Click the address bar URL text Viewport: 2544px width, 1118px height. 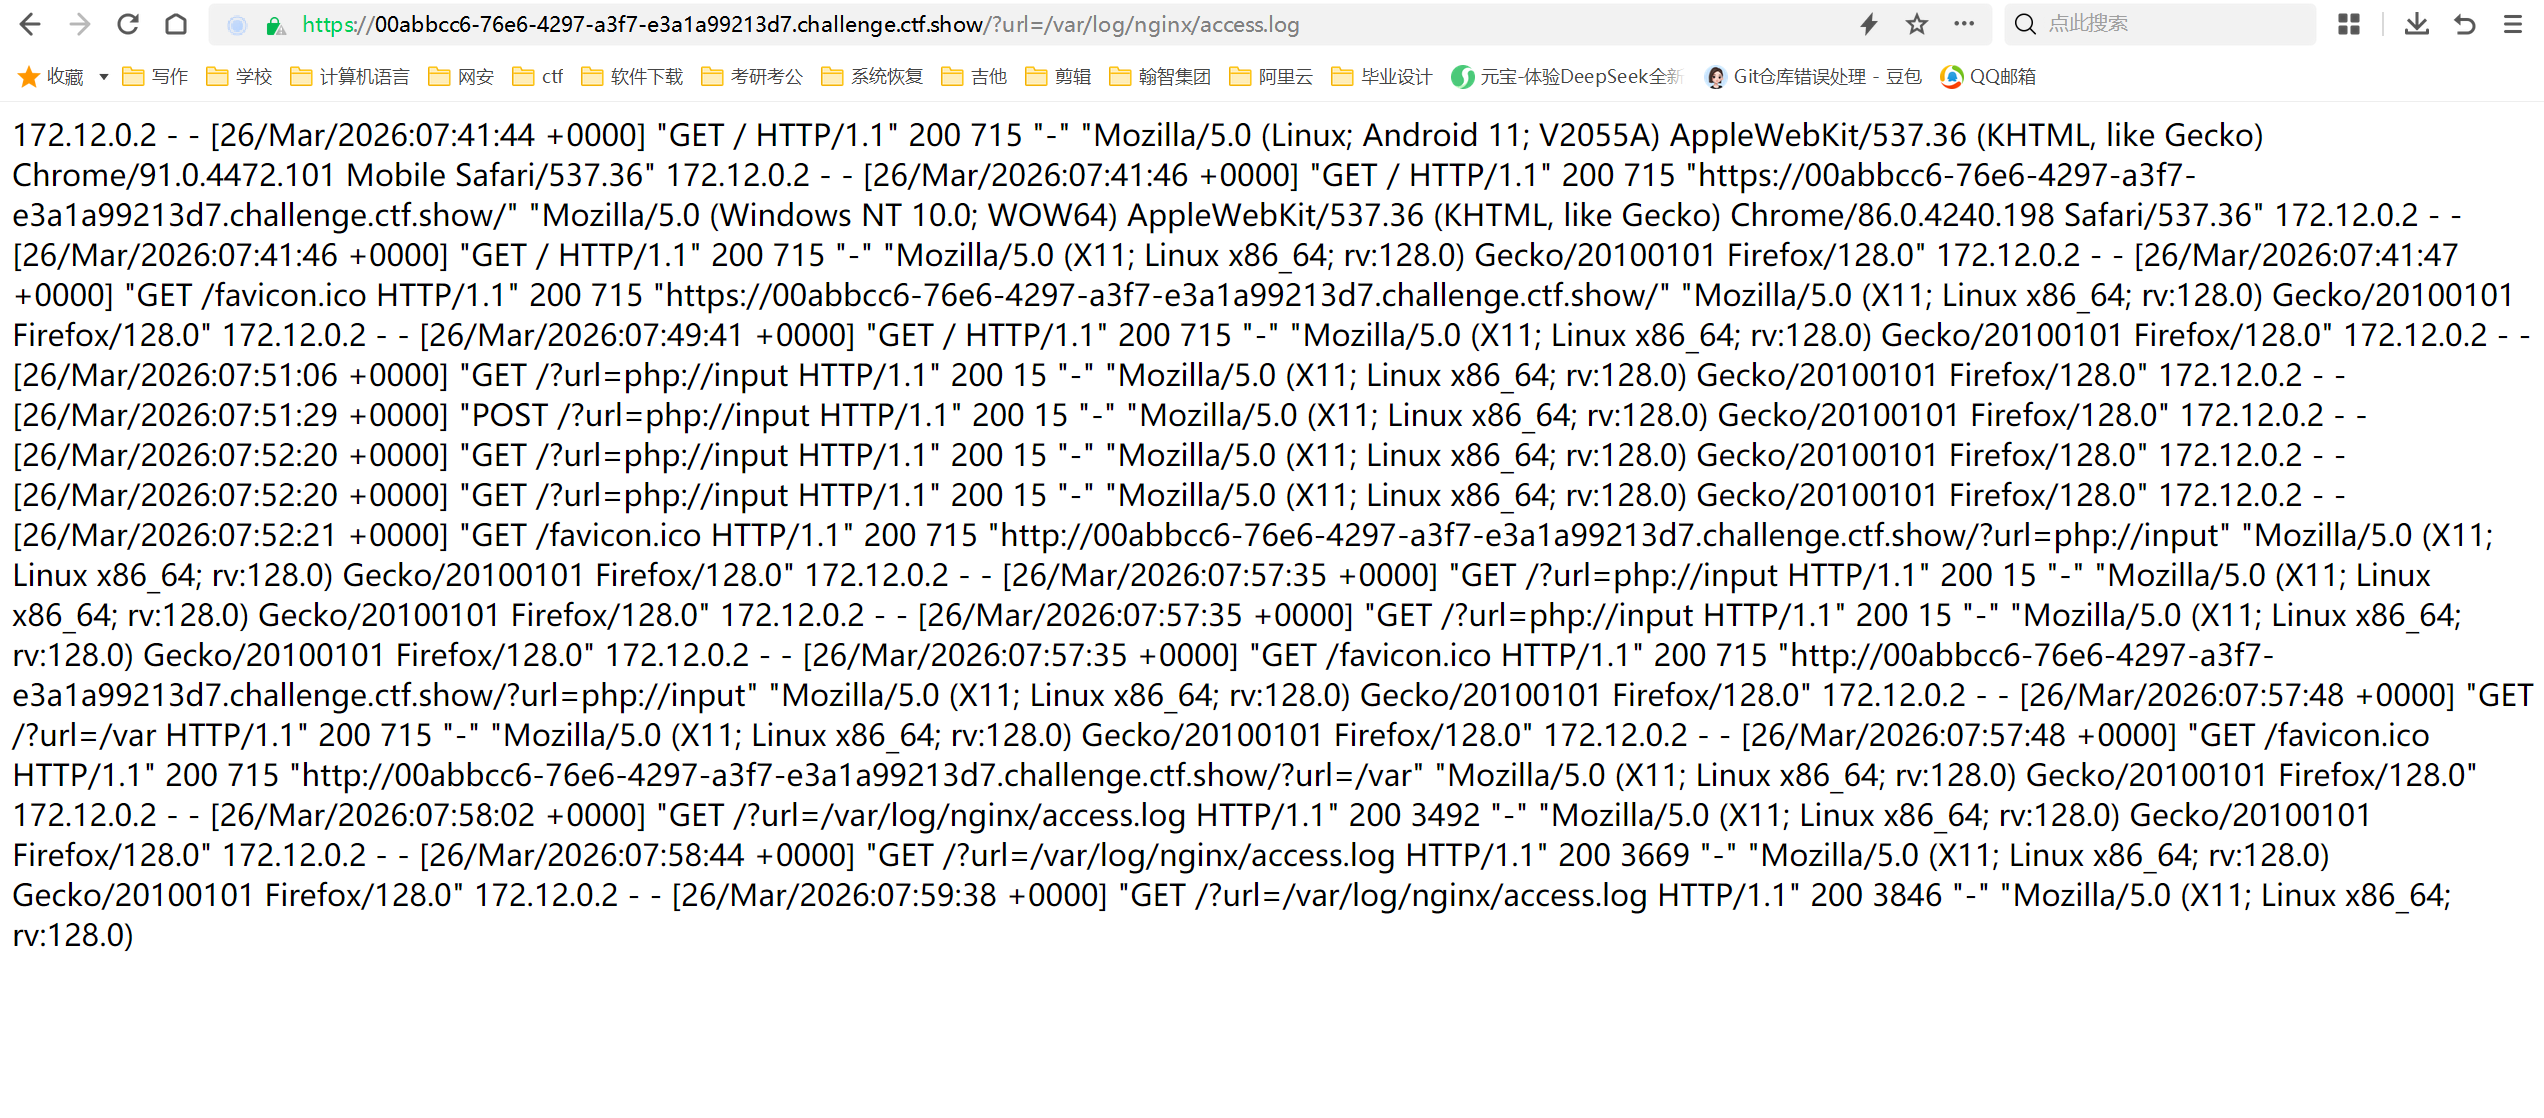coord(800,25)
